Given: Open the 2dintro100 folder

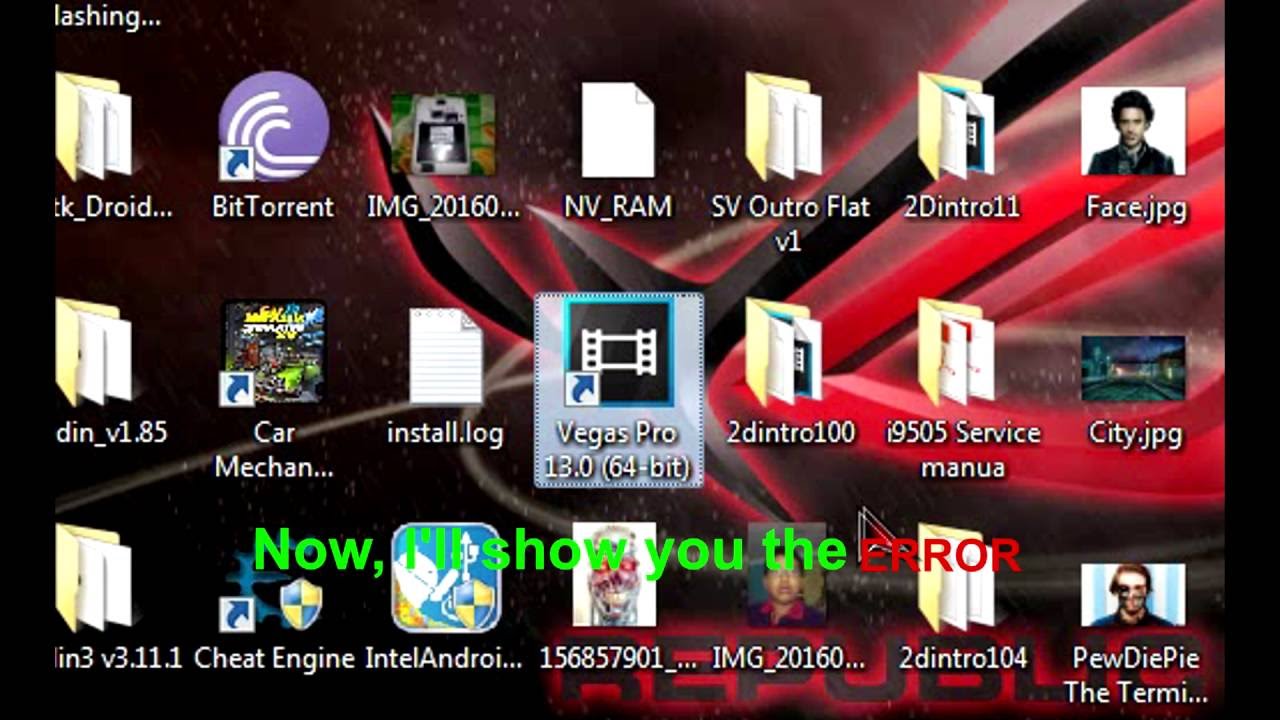Looking at the screenshot, I should [x=790, y=374].
